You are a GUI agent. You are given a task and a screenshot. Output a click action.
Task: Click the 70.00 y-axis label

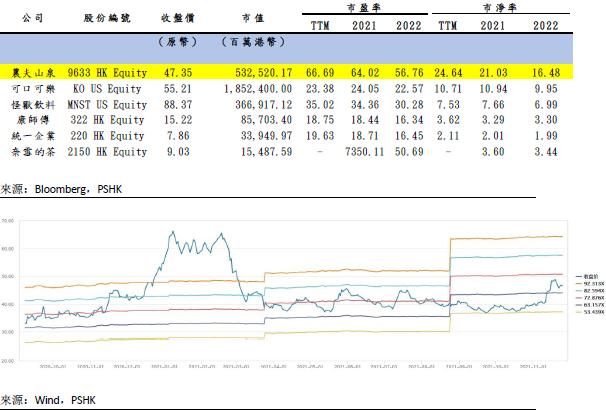[x=8, y=221]
